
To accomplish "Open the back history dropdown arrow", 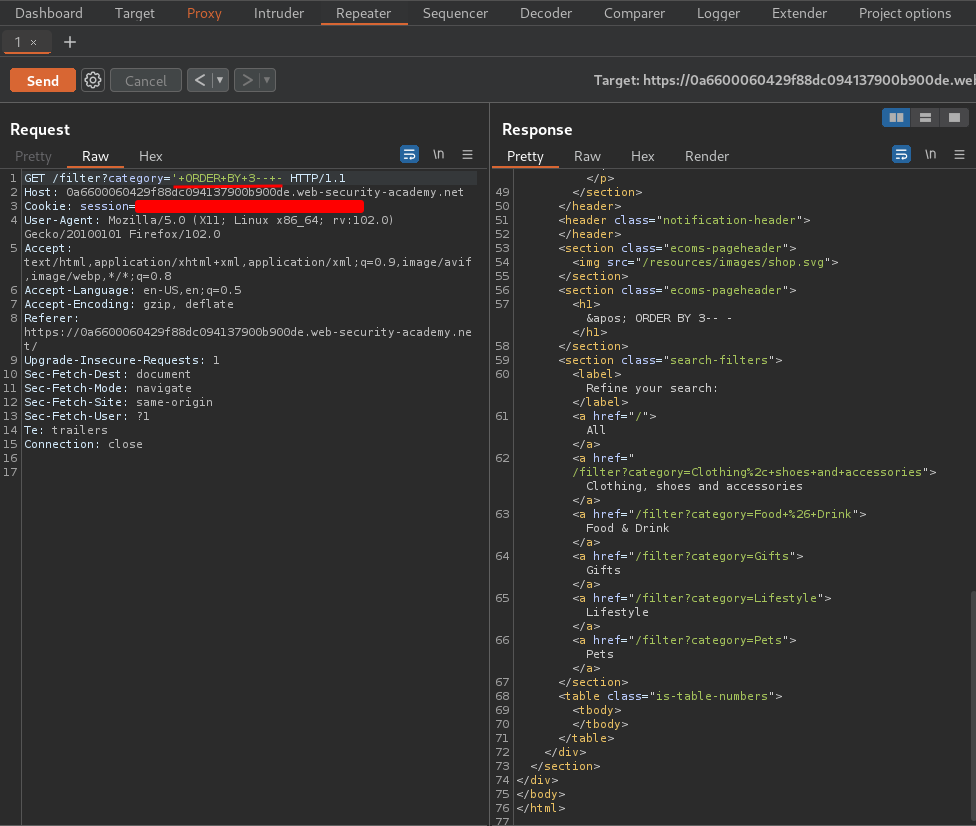I will [x=220, y=80].
